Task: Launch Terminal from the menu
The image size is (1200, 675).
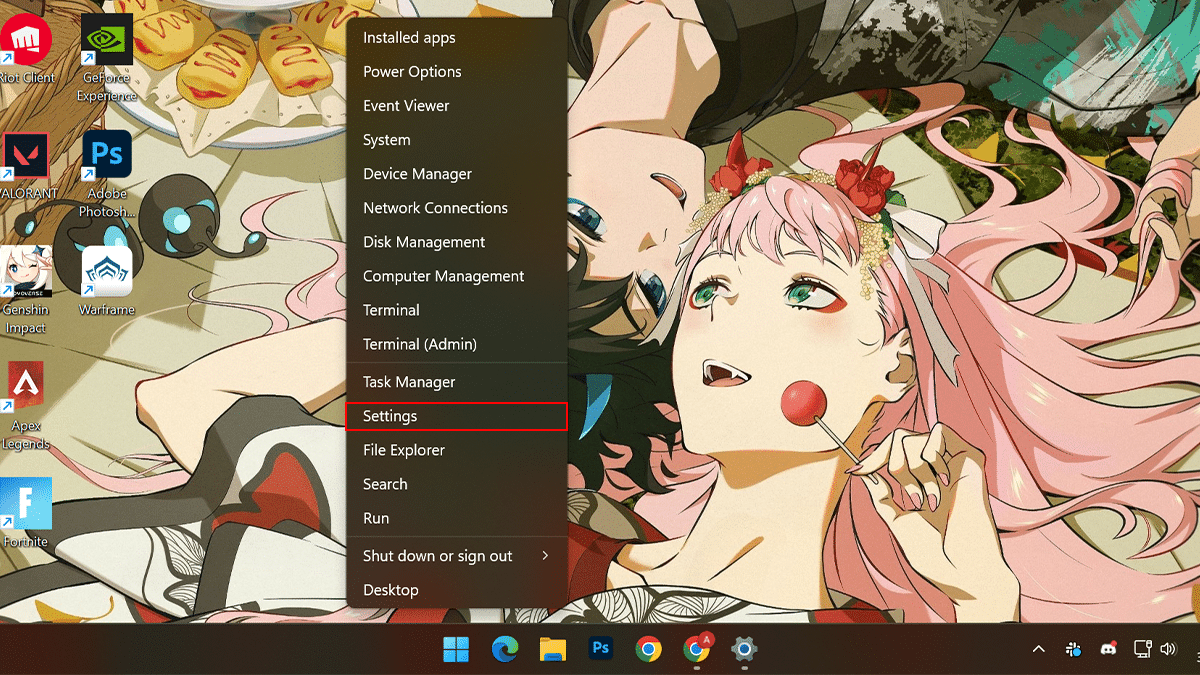Action: click(457, 310)
